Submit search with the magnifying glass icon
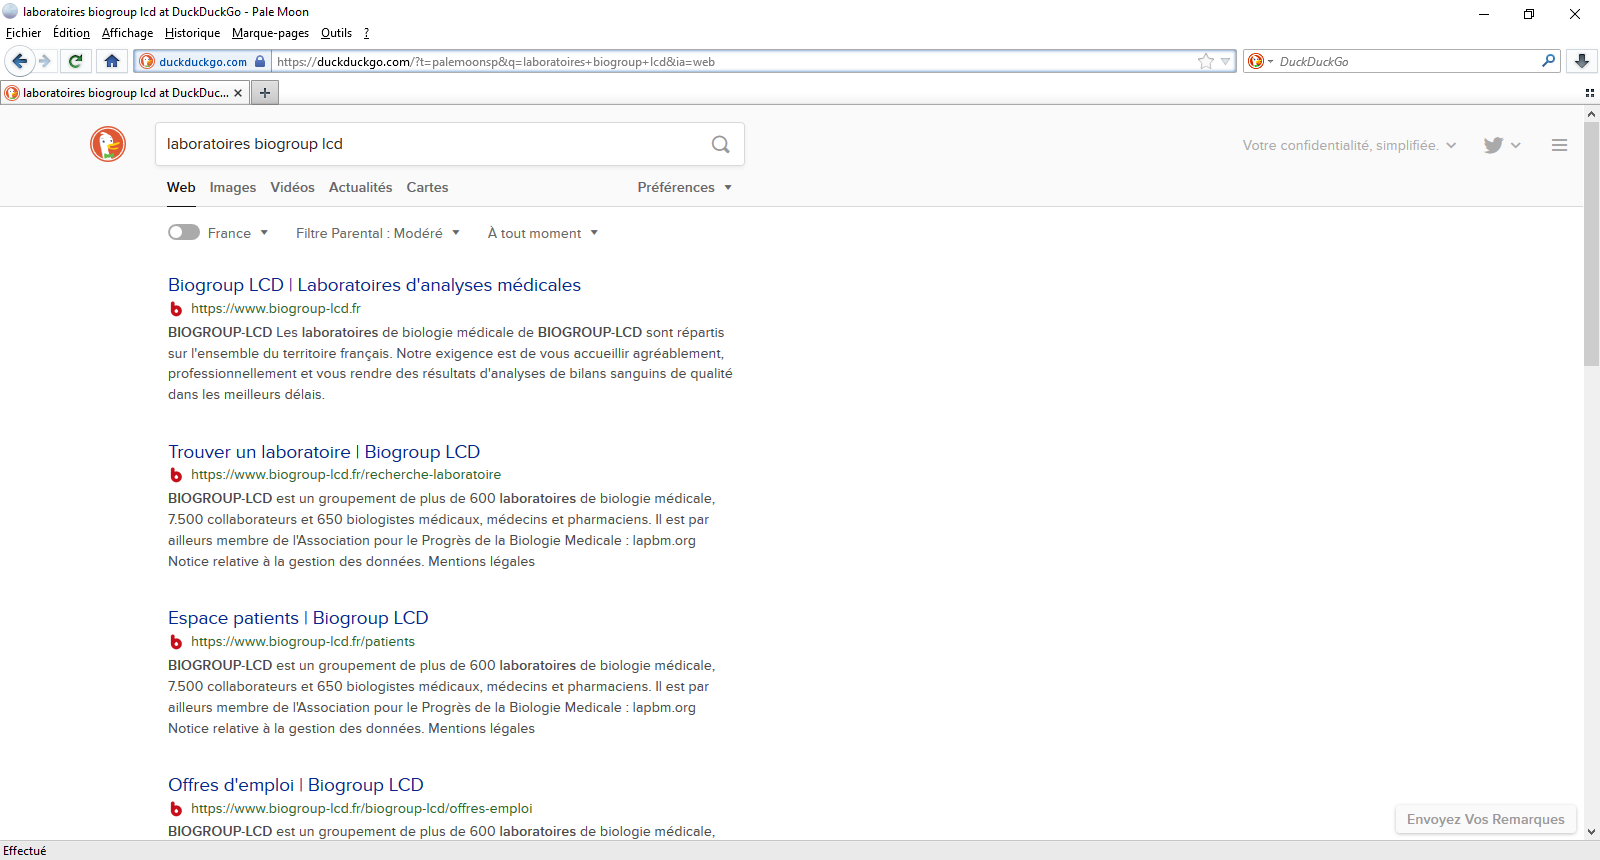The height and width of the screenshot is (860, 1600). [720, 144]
